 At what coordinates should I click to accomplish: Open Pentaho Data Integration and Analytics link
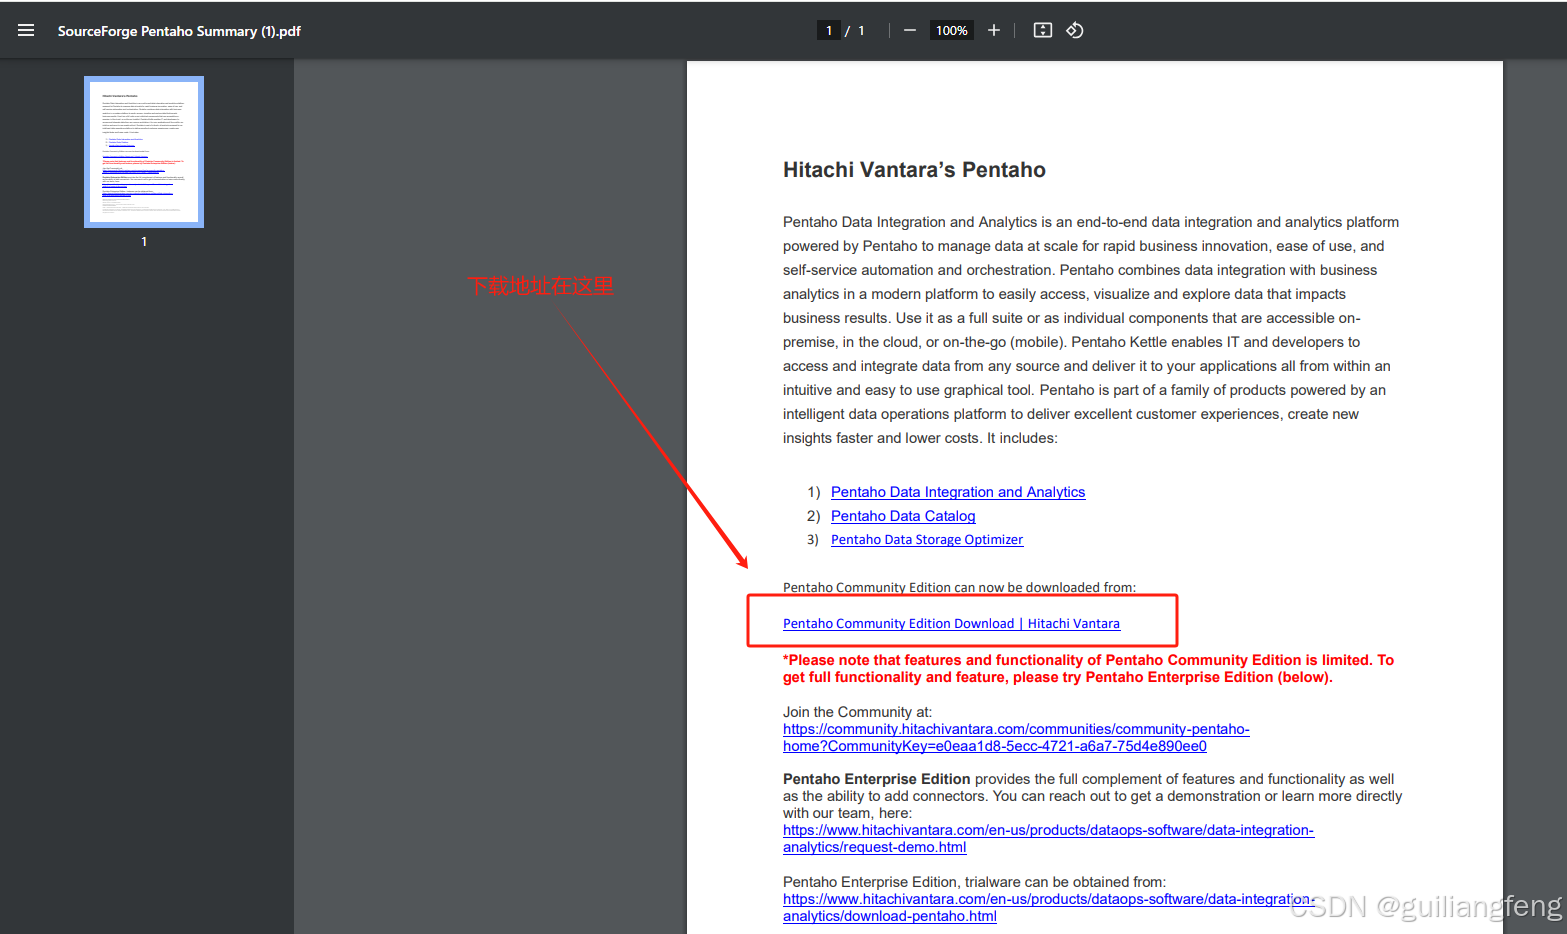pyautogui.click(x=958, y=492)
